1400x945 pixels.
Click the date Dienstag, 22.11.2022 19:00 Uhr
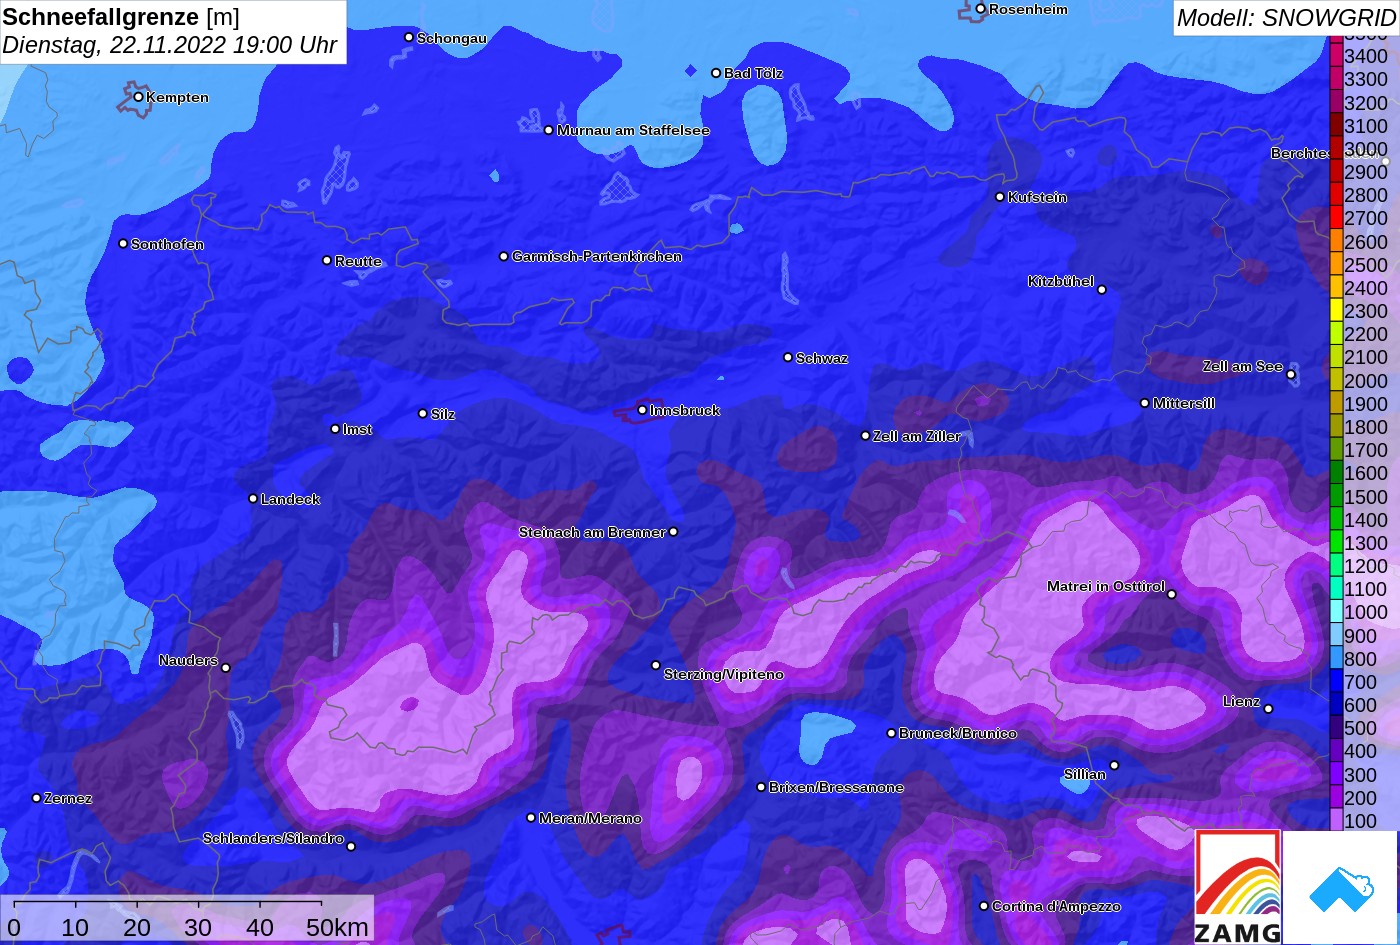click(x=170, y=45)
